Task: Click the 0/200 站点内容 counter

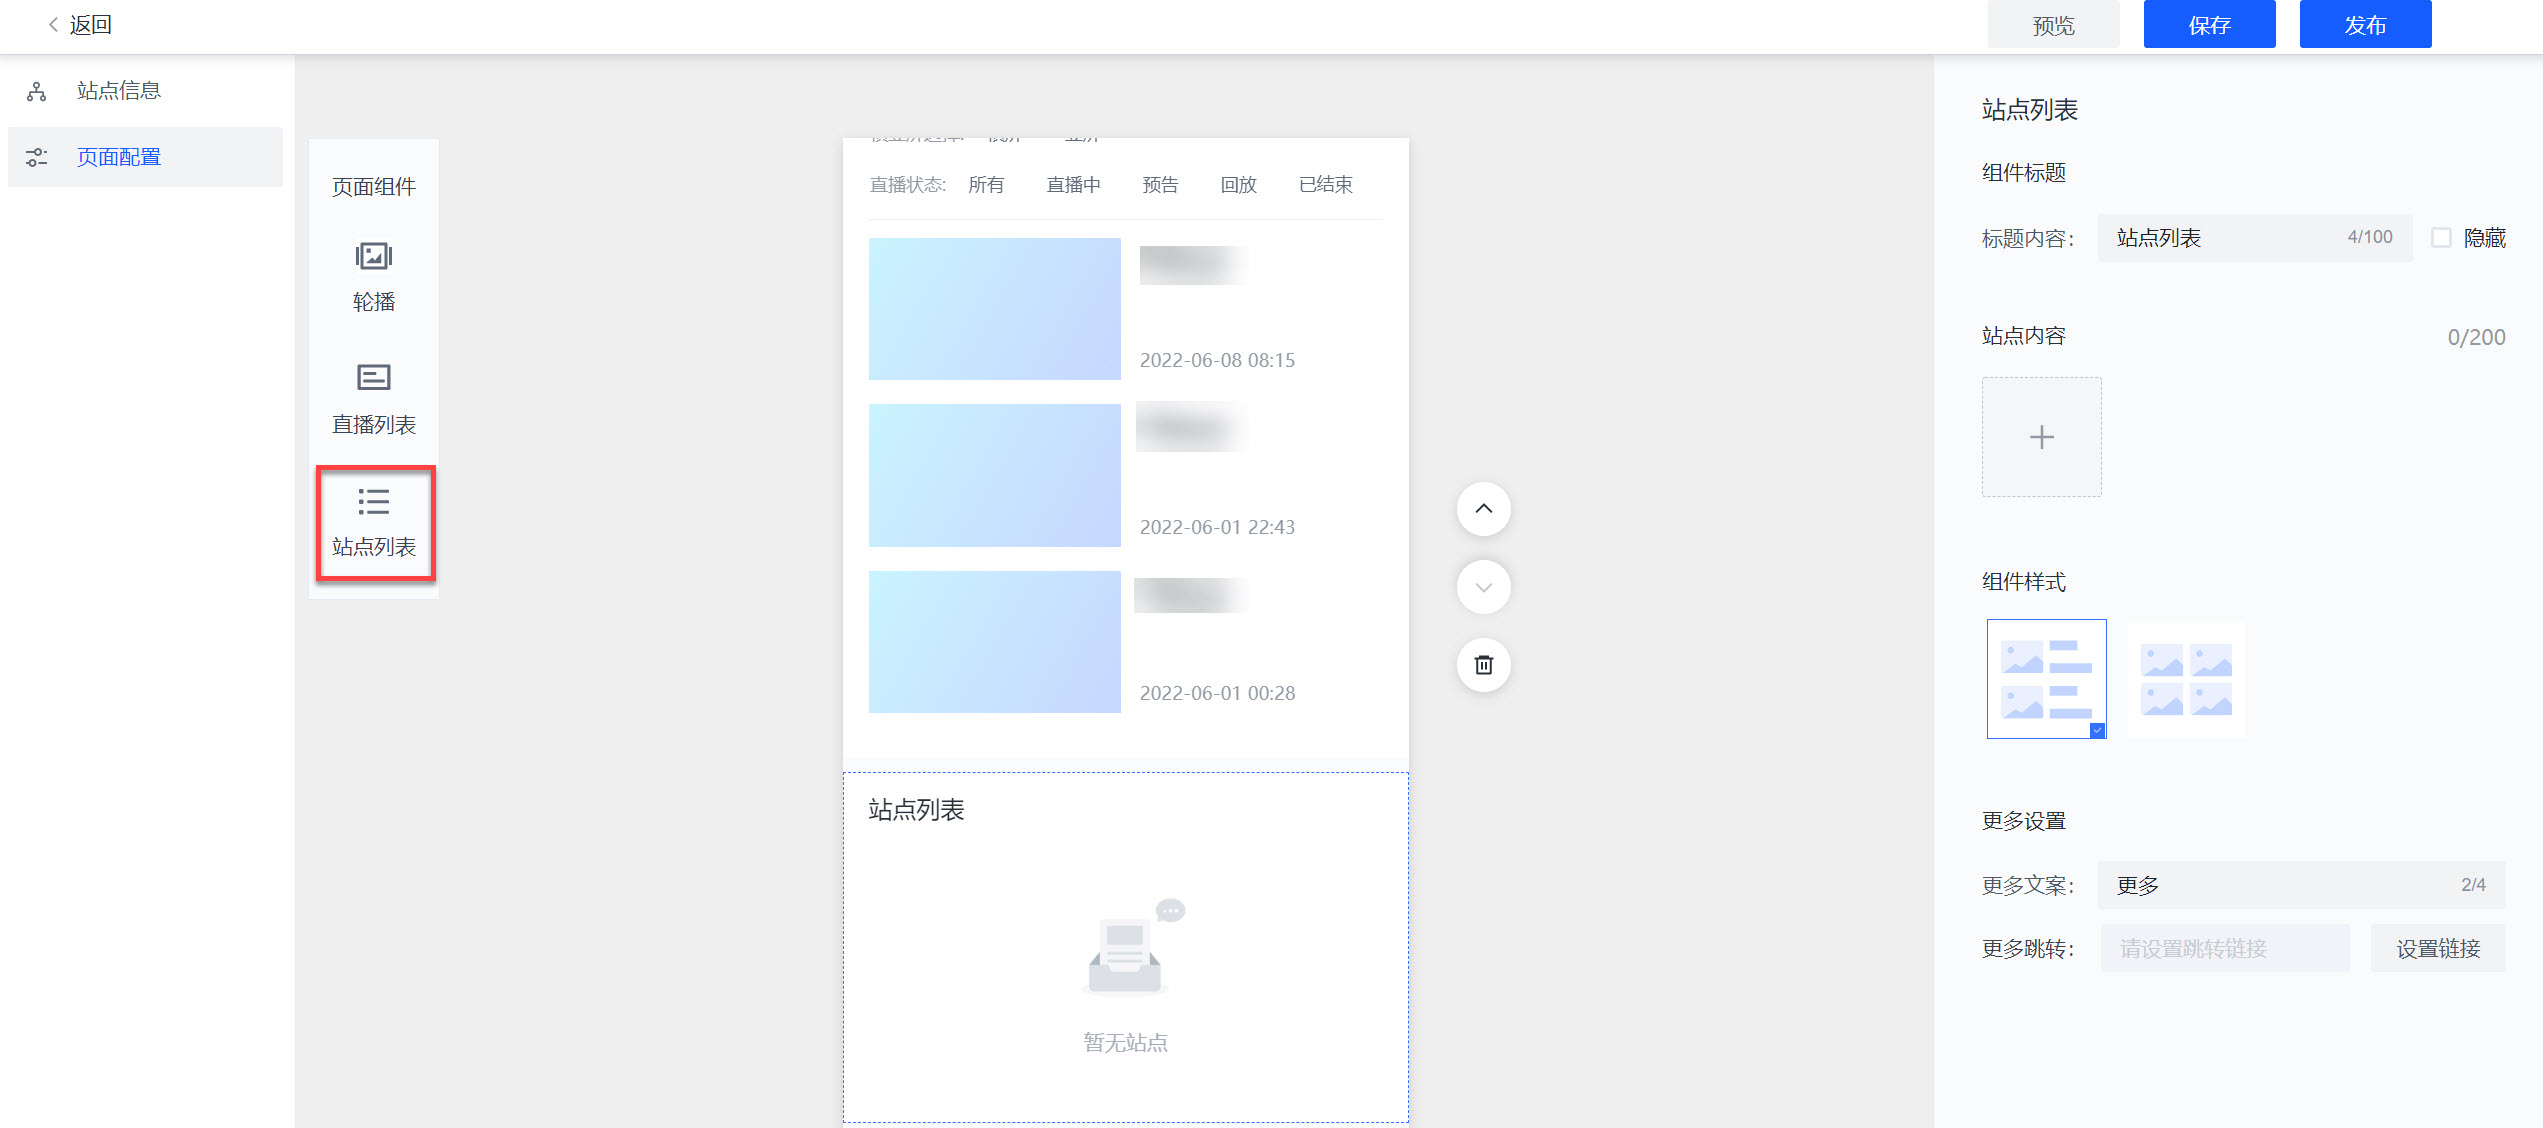Action: [2476, 337]
